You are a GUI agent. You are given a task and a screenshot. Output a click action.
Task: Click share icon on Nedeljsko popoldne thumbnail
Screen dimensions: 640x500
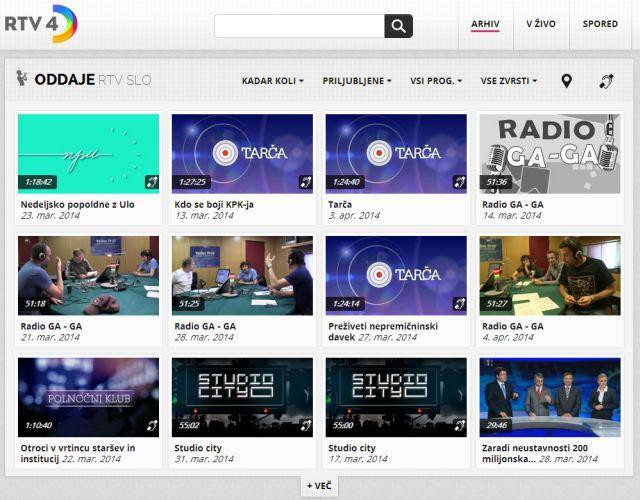tap(151, 182)
